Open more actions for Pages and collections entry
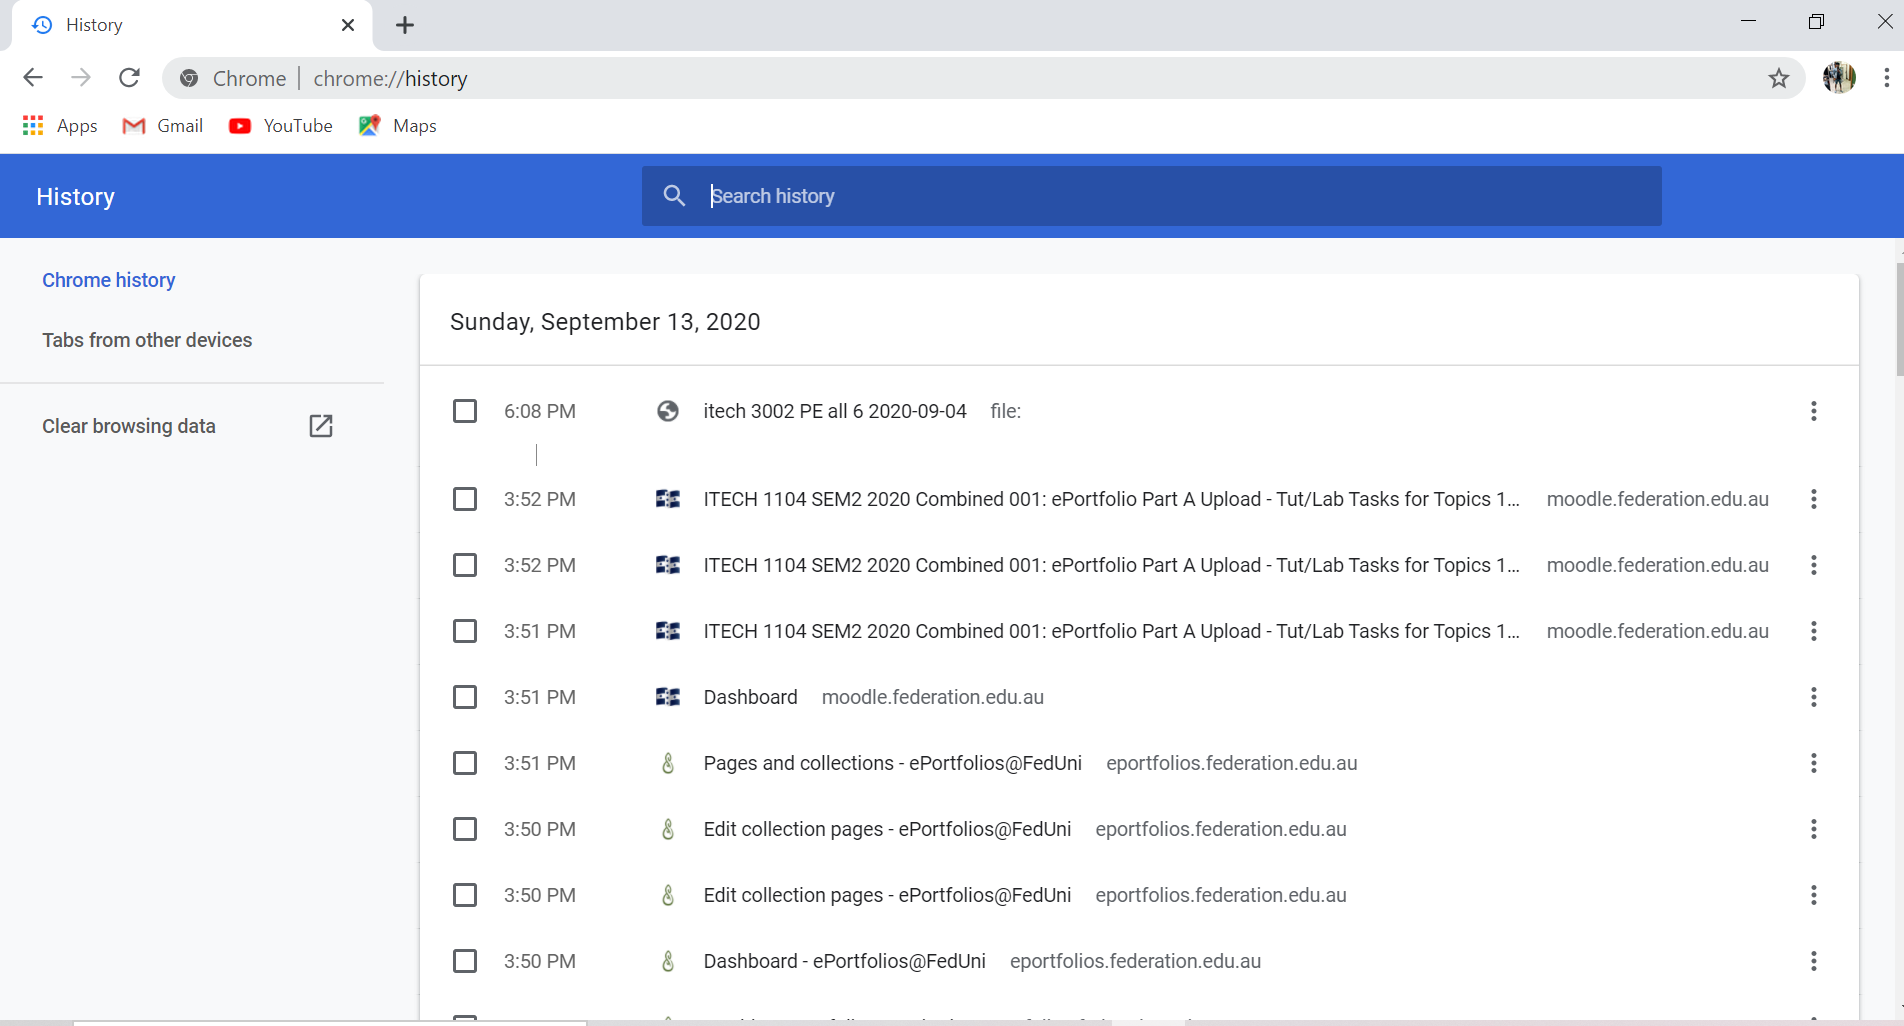 1813,763
